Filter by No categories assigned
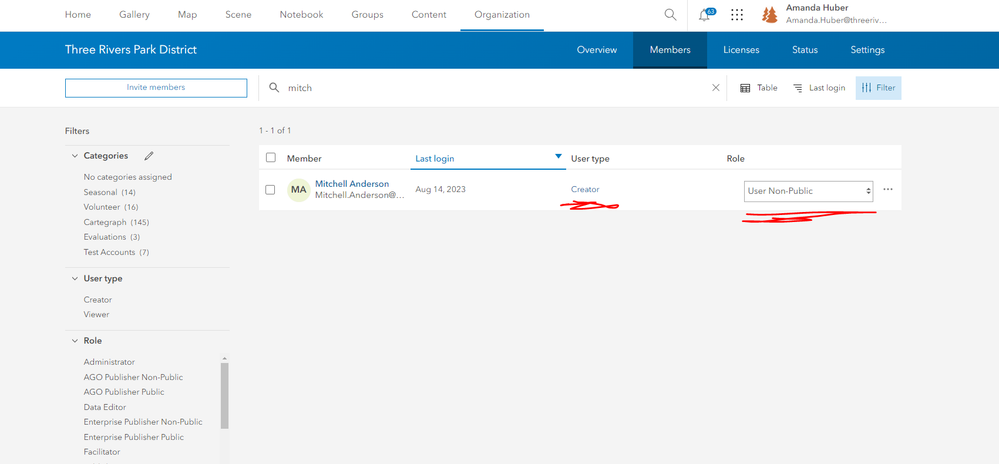Screen dimensions: 999x464 point(127,177)
